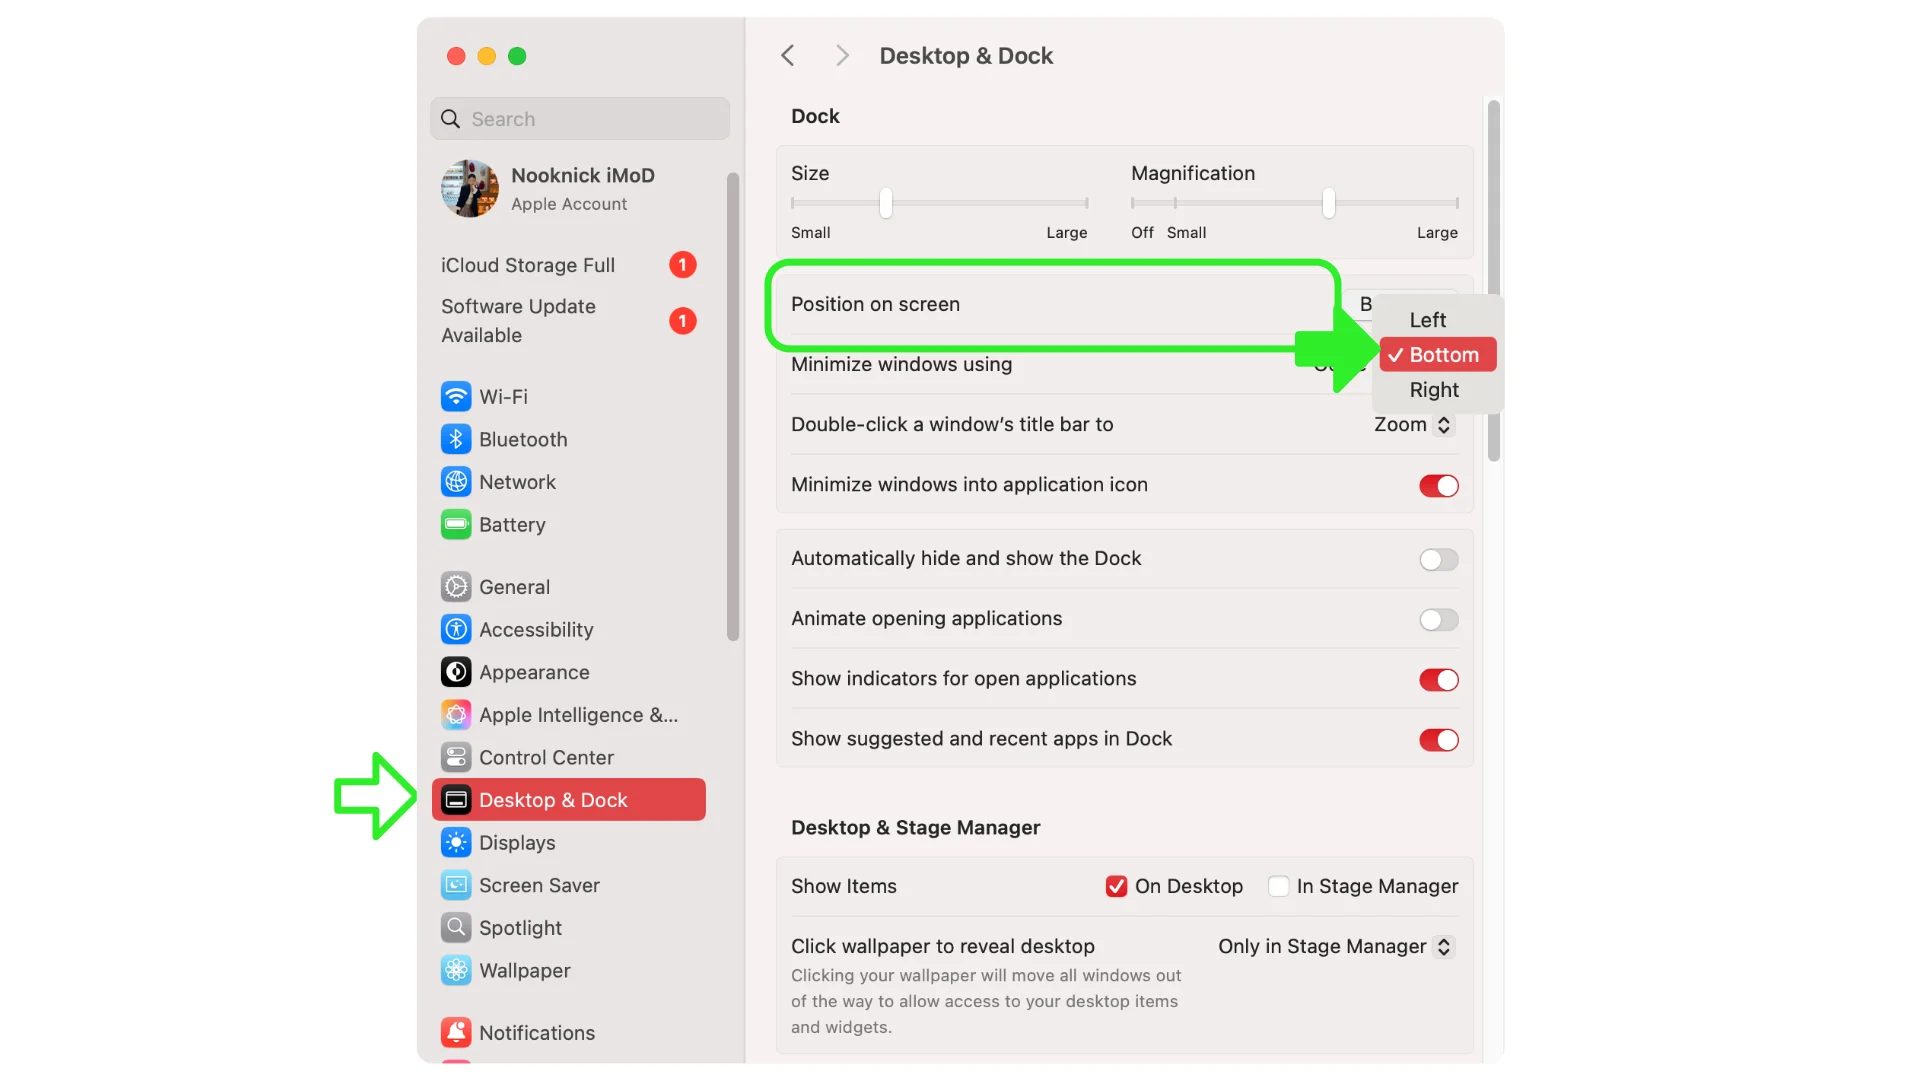1920x1080 pixels.
Task: Open the Zoom title bar dropdown
Action: coord(1412,425)
